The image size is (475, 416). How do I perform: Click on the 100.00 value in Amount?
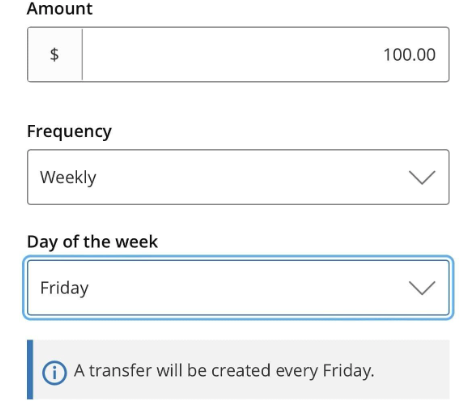coord(409,55)
